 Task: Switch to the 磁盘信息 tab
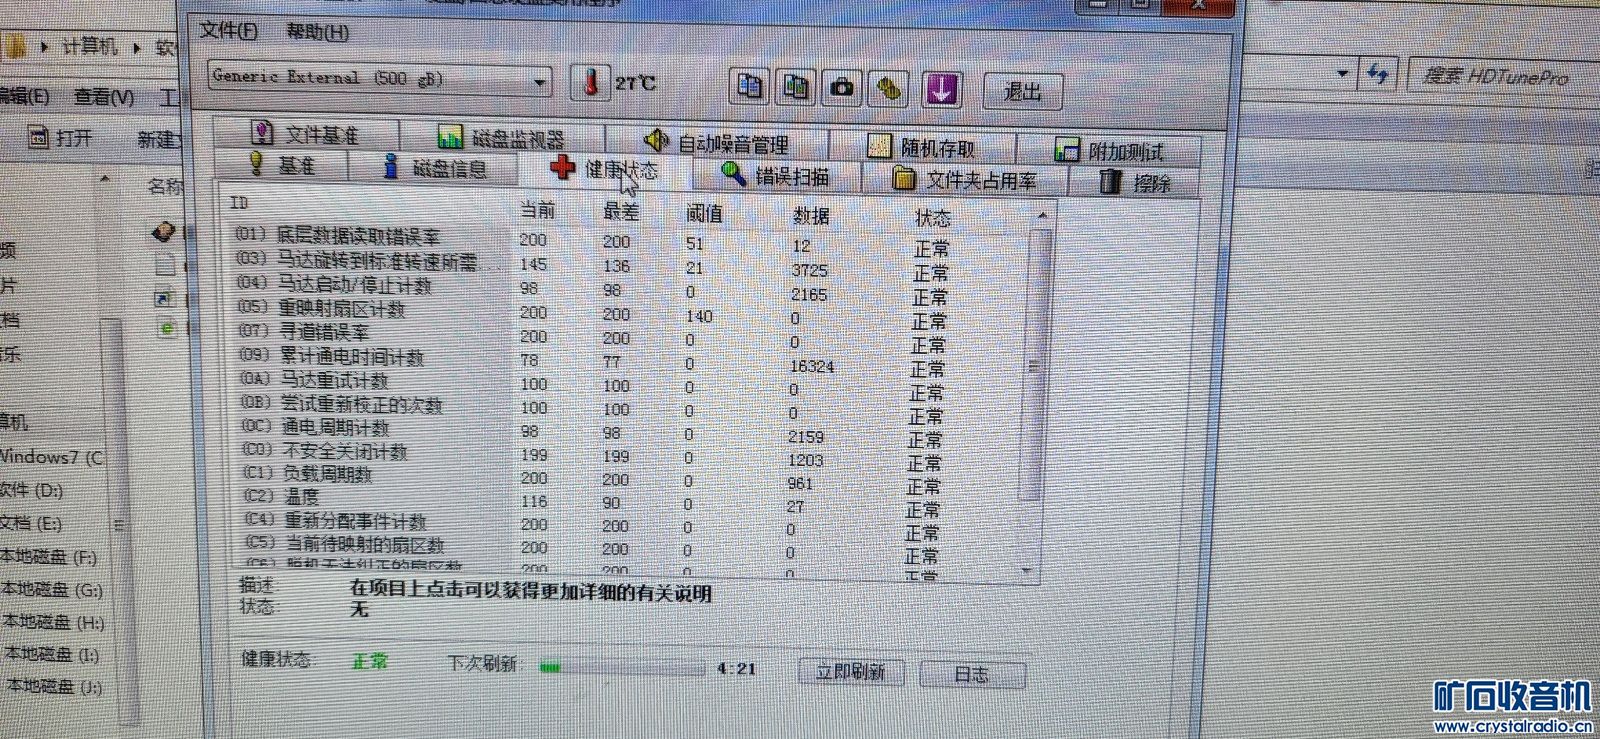434,168
